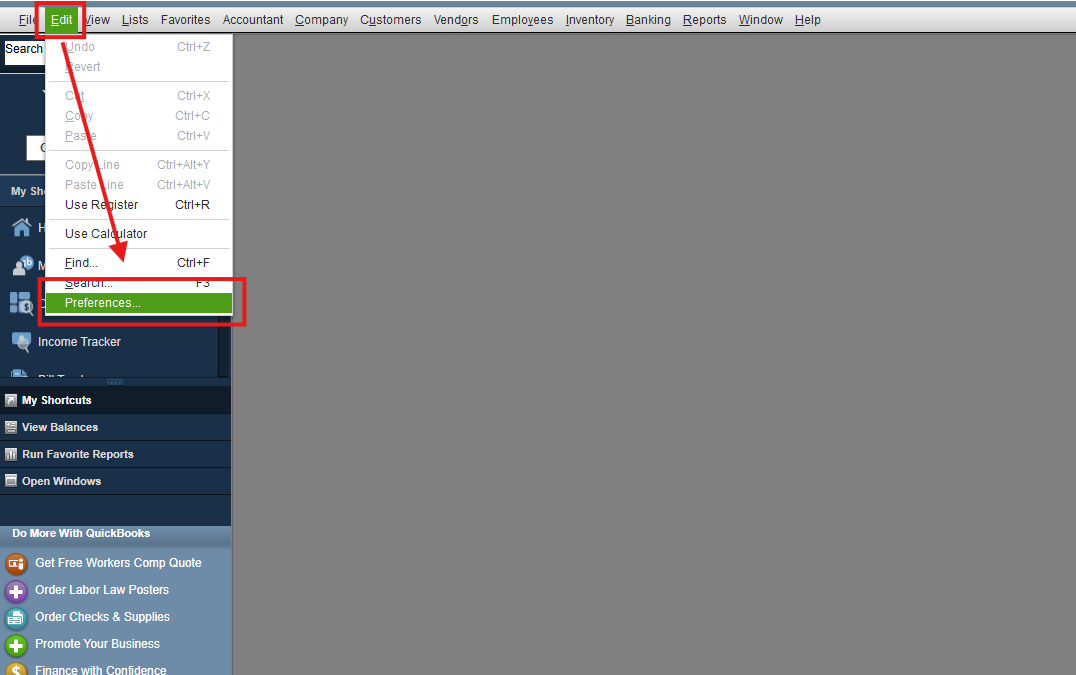Switch to Run Favorite Reports panel
The width and height of the screenshot is (1076, 675).
(115, 454)
